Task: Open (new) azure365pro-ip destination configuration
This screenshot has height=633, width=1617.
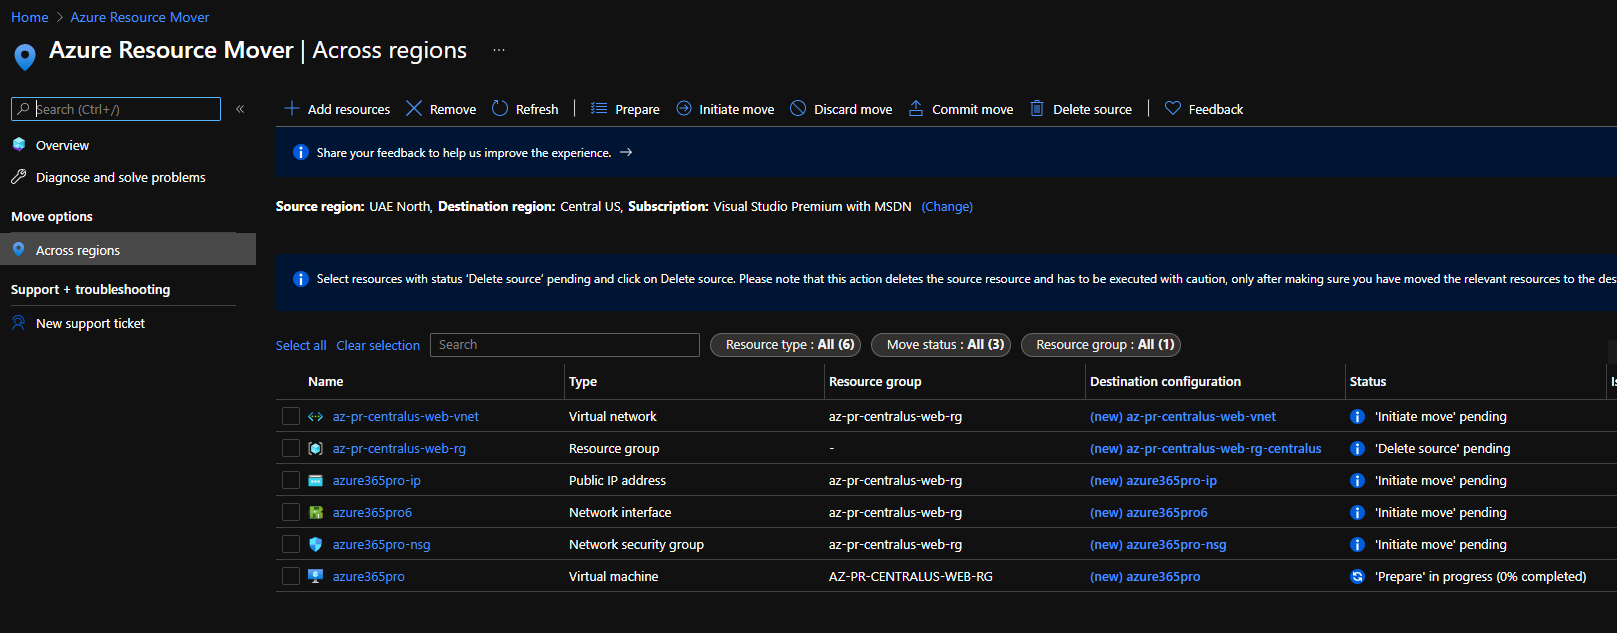Action: [x=1153, y=481]
